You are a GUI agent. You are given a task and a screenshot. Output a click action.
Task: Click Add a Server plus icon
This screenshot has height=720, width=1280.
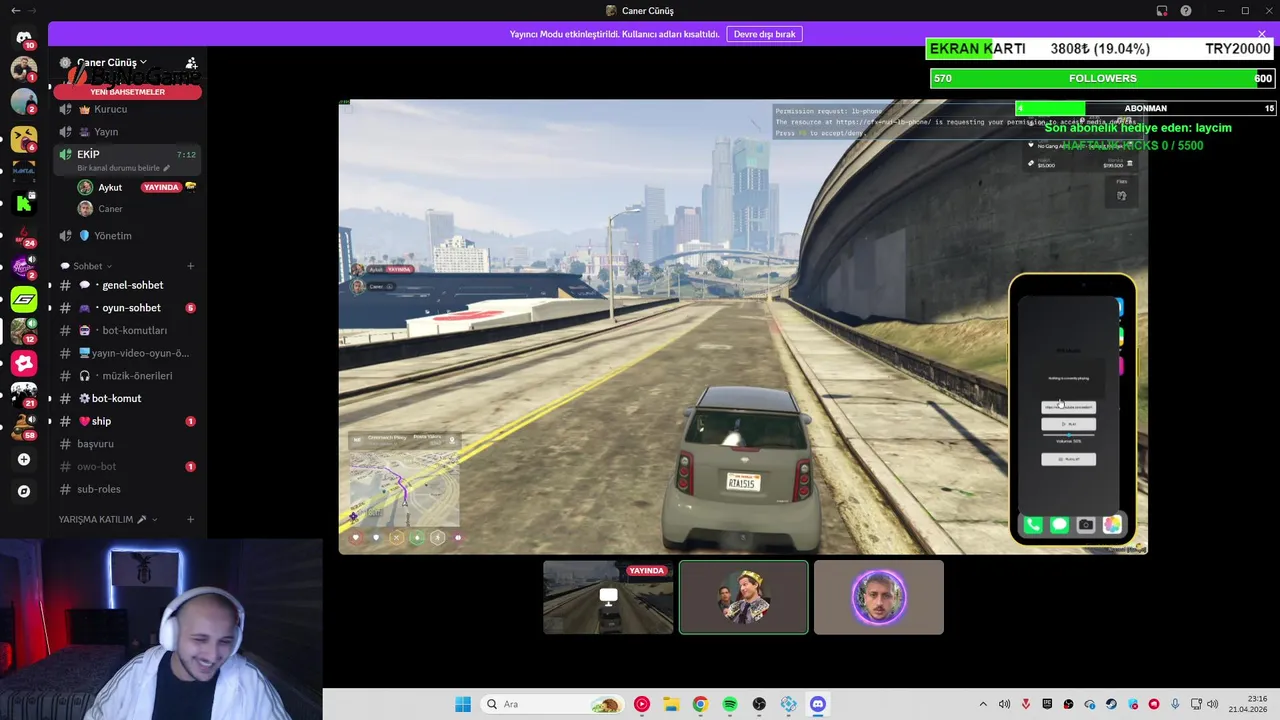24,460
